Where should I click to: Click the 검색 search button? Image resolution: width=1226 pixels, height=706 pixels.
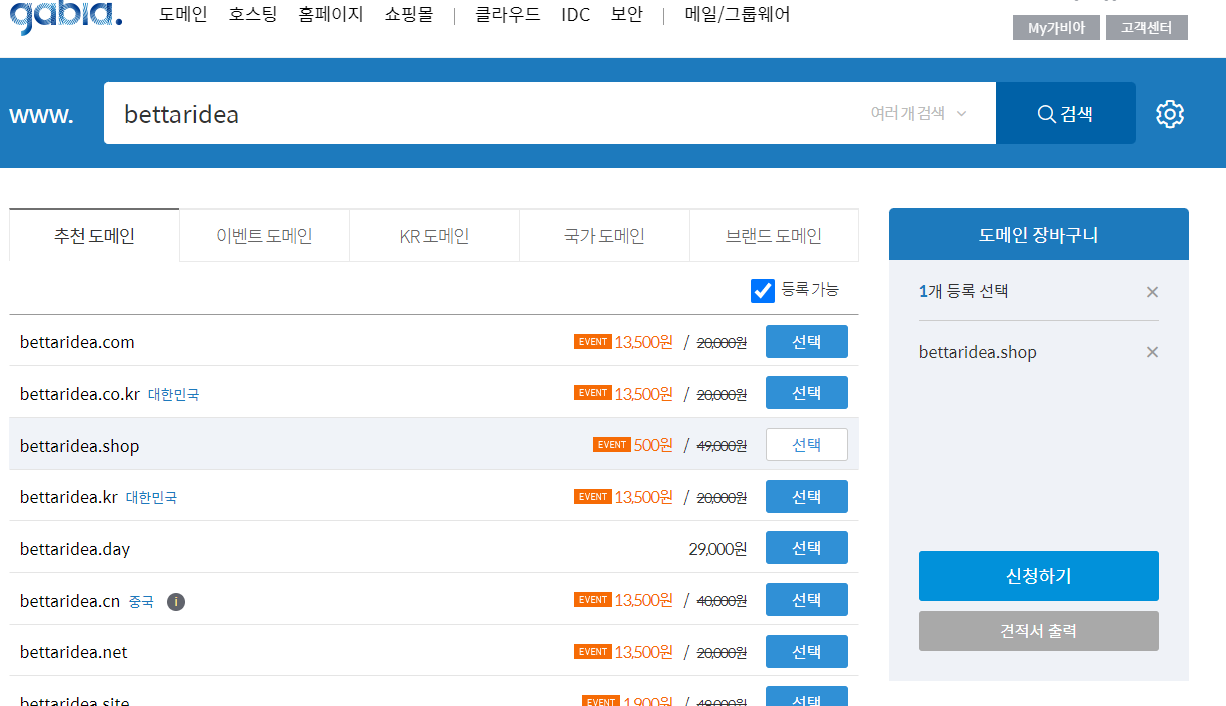coord(1066,113)
